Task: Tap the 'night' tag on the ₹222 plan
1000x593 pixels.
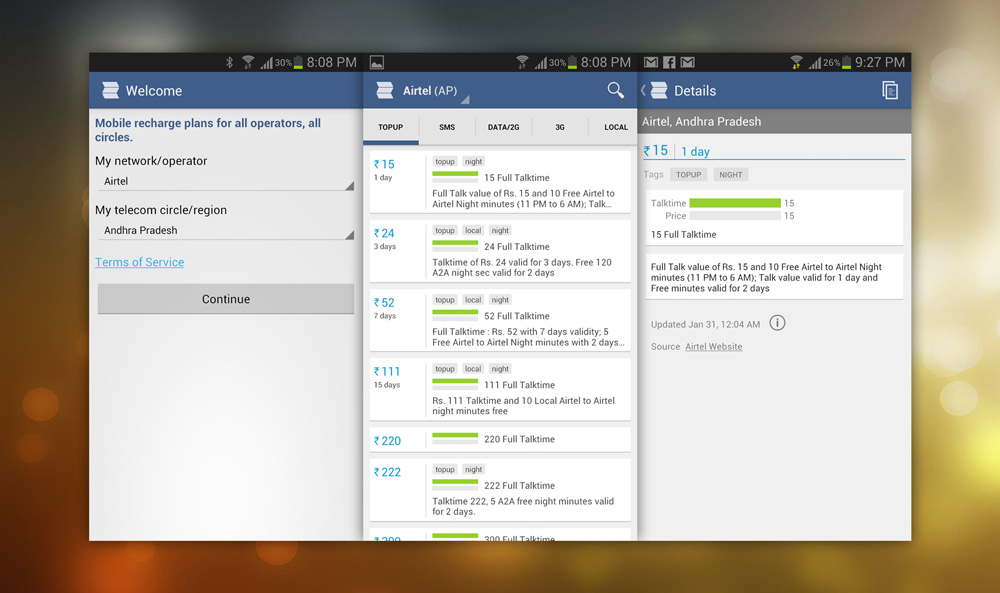Action: (x=474, y=469)
